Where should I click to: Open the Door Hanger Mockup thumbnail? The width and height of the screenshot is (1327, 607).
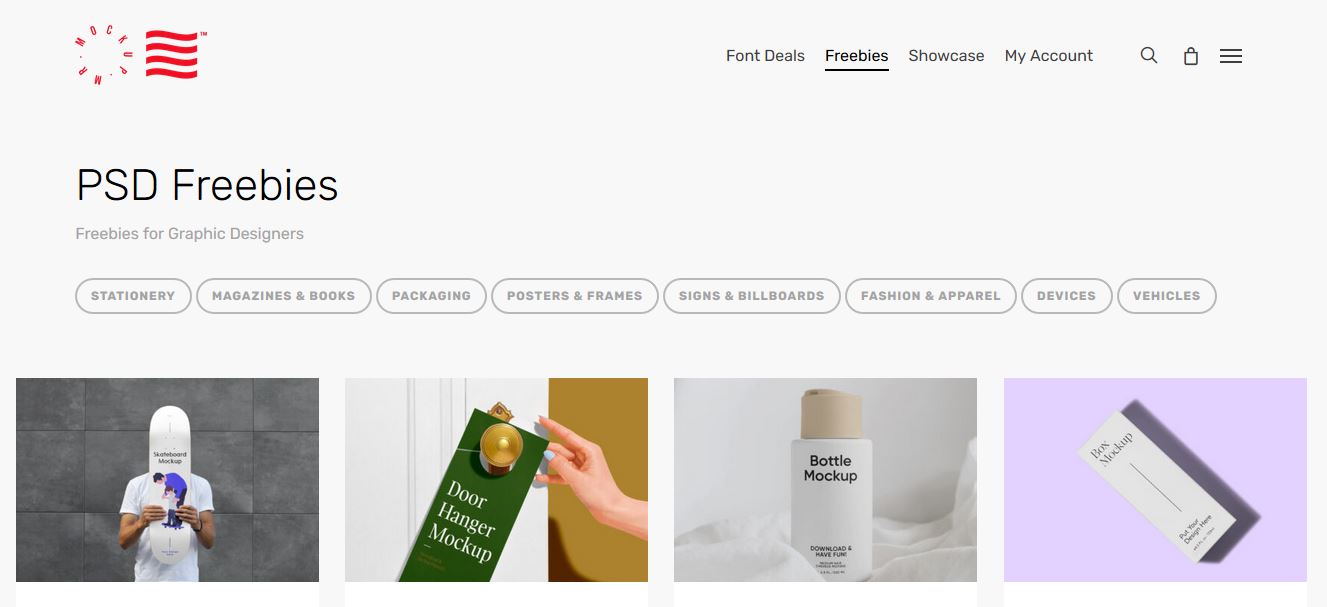click(496, 480)
